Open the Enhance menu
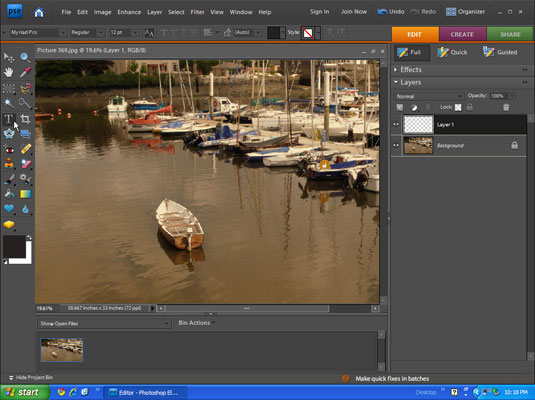 [x=129, y=12]
